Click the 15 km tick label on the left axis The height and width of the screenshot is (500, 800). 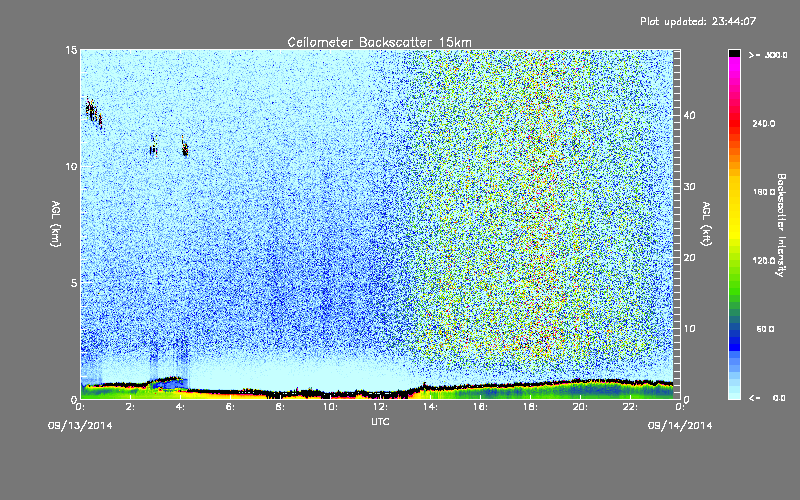(71, 50)
